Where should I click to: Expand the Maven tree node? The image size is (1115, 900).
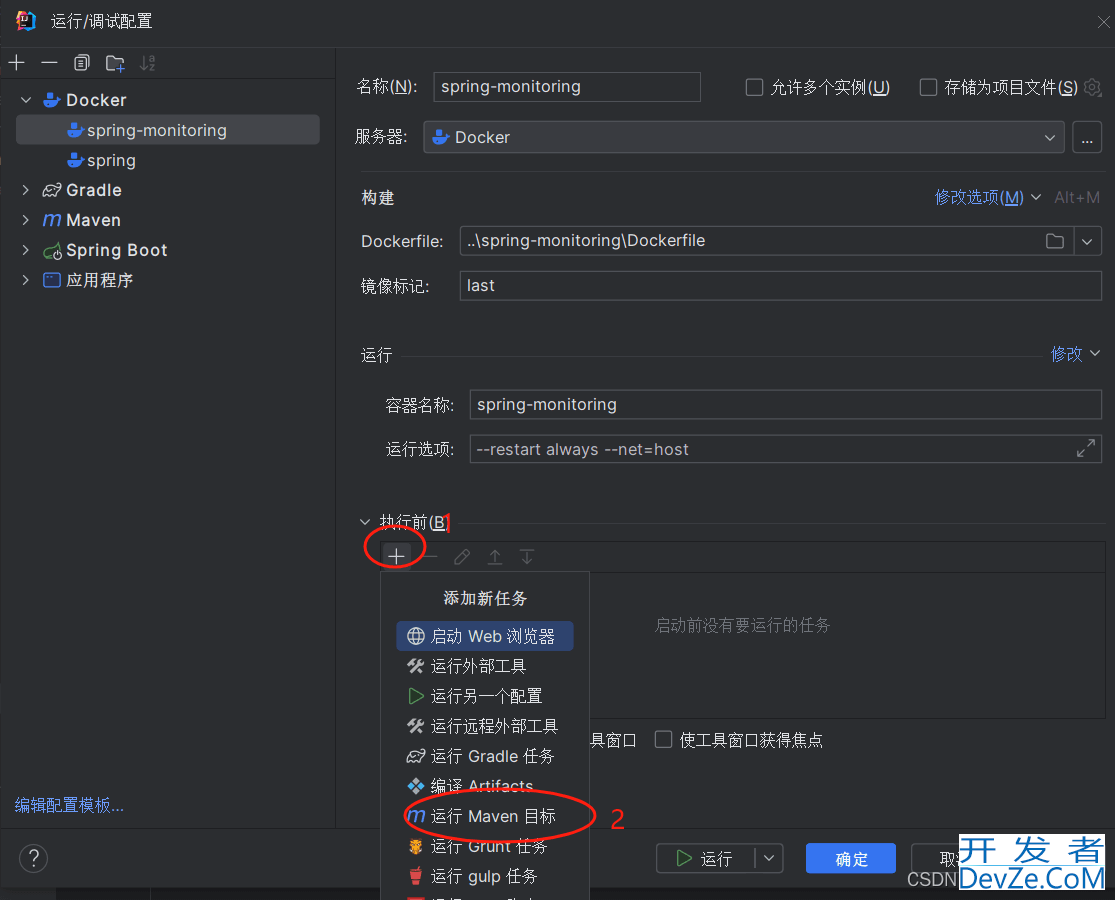26,220
